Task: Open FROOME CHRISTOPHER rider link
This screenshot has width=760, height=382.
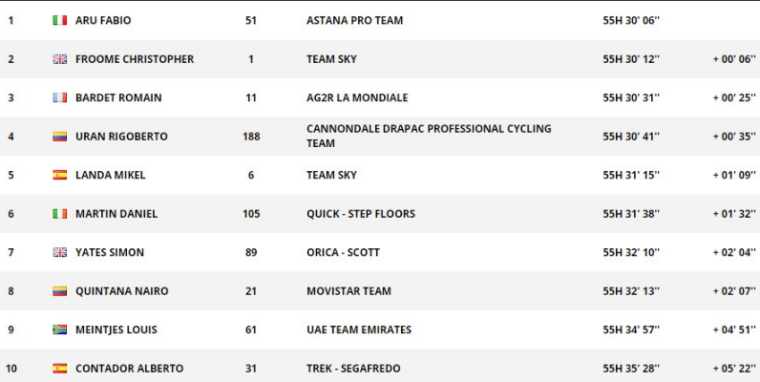Action: pyautogui.click(x=135, y=59)
